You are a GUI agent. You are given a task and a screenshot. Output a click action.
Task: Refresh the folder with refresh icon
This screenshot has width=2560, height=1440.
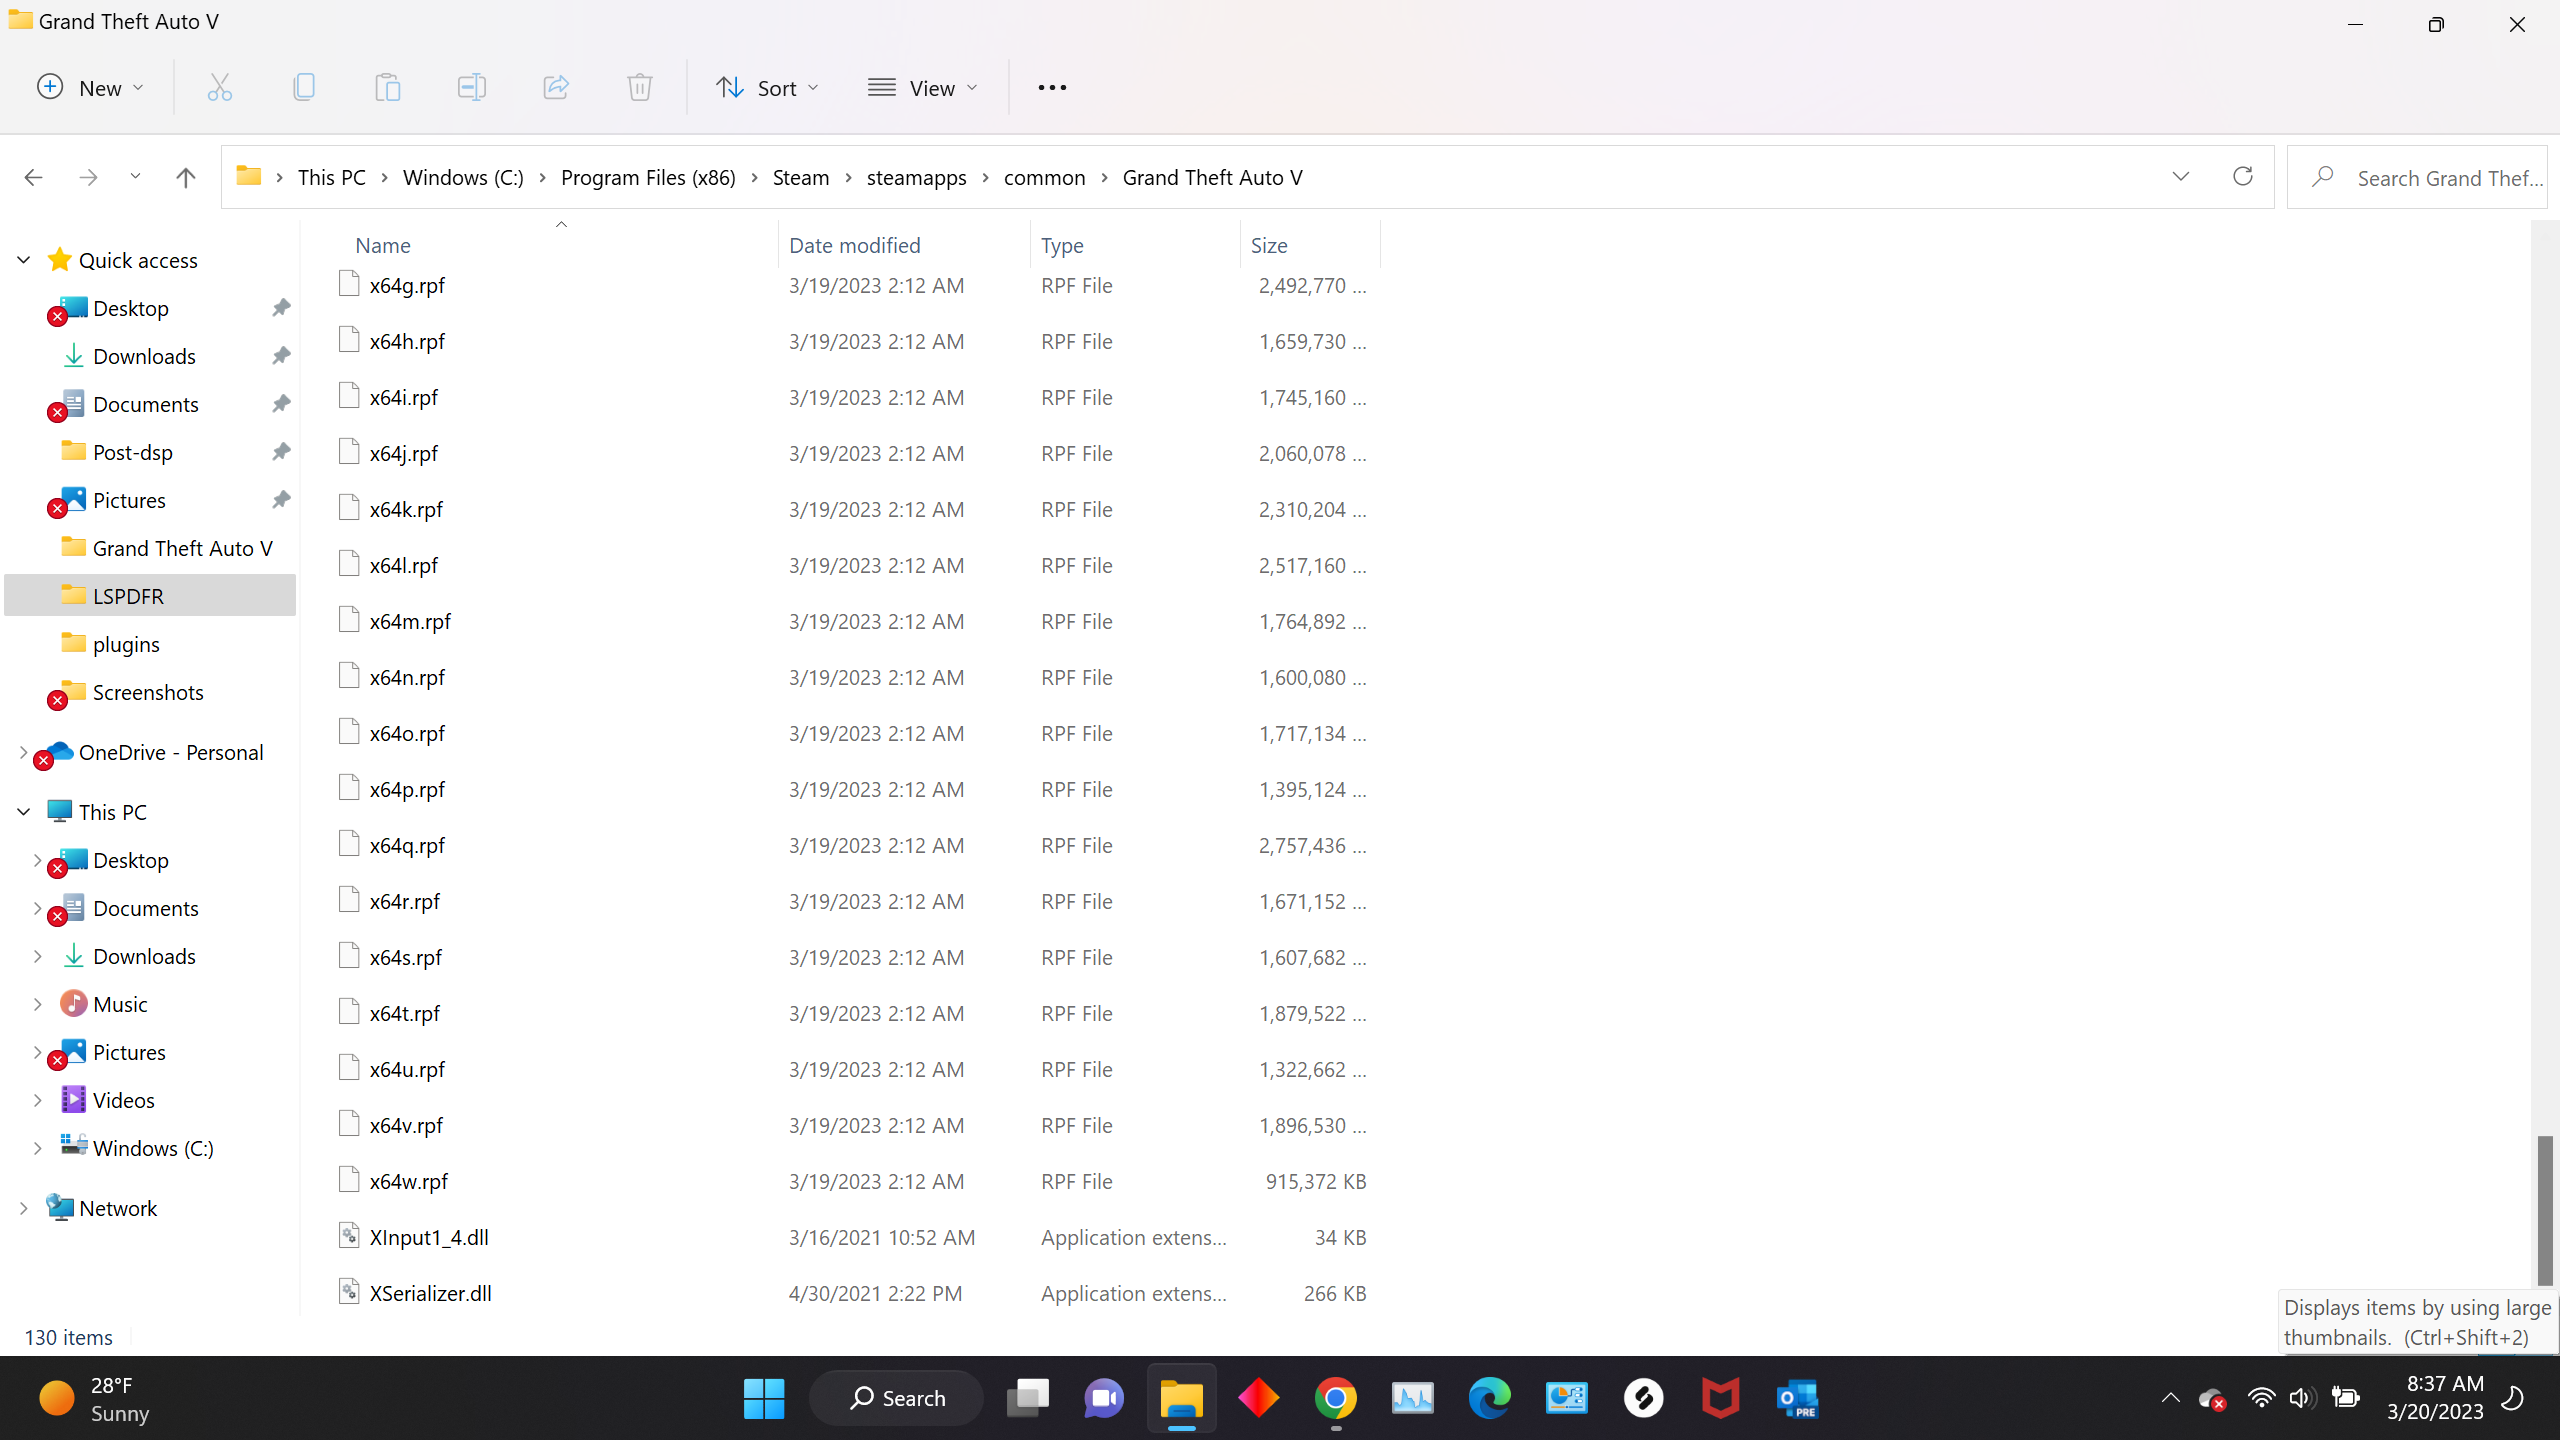pos(2243,177)
